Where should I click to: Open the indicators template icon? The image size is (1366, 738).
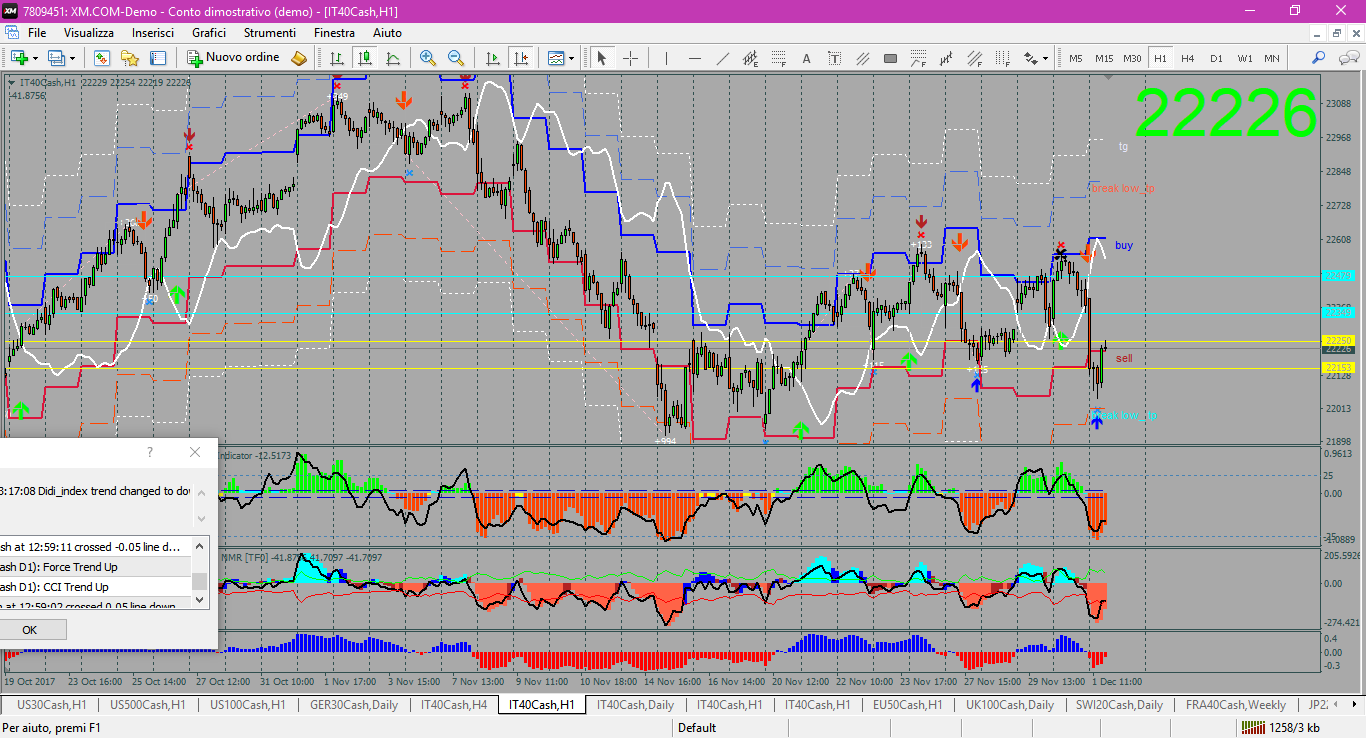pyautogui.click(x=556, y=58)
